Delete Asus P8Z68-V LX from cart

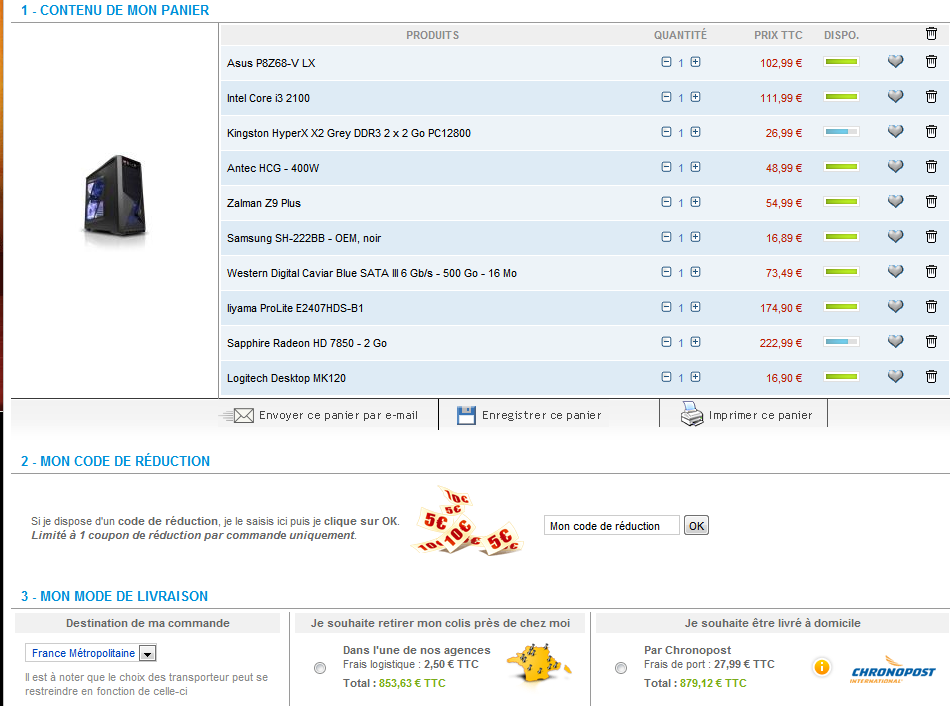pos(931,62)
